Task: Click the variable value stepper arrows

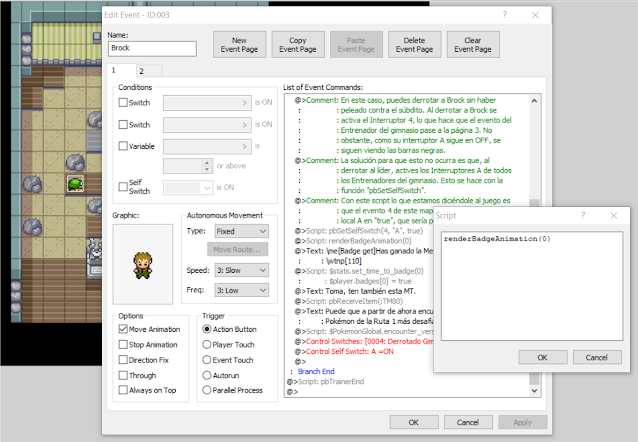Action: (207, 166)
